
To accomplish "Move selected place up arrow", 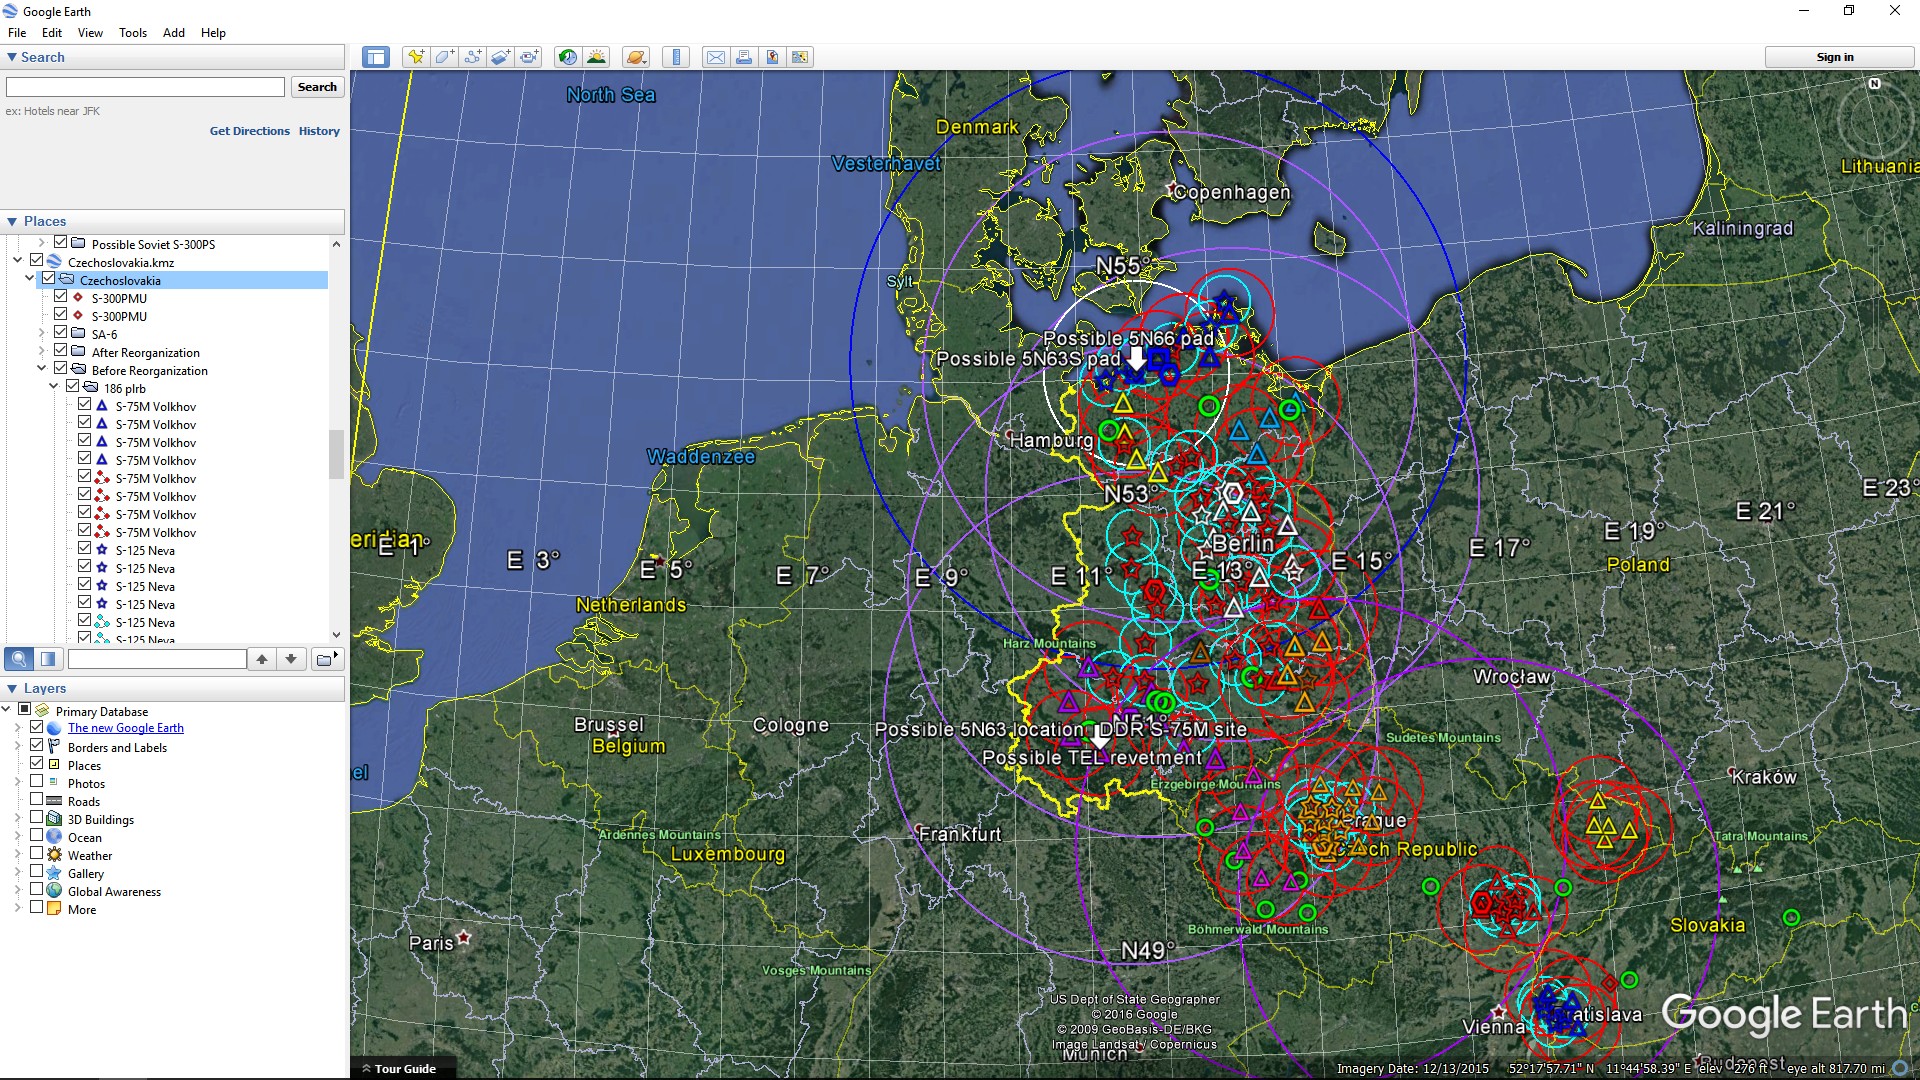I will (262, 659).
